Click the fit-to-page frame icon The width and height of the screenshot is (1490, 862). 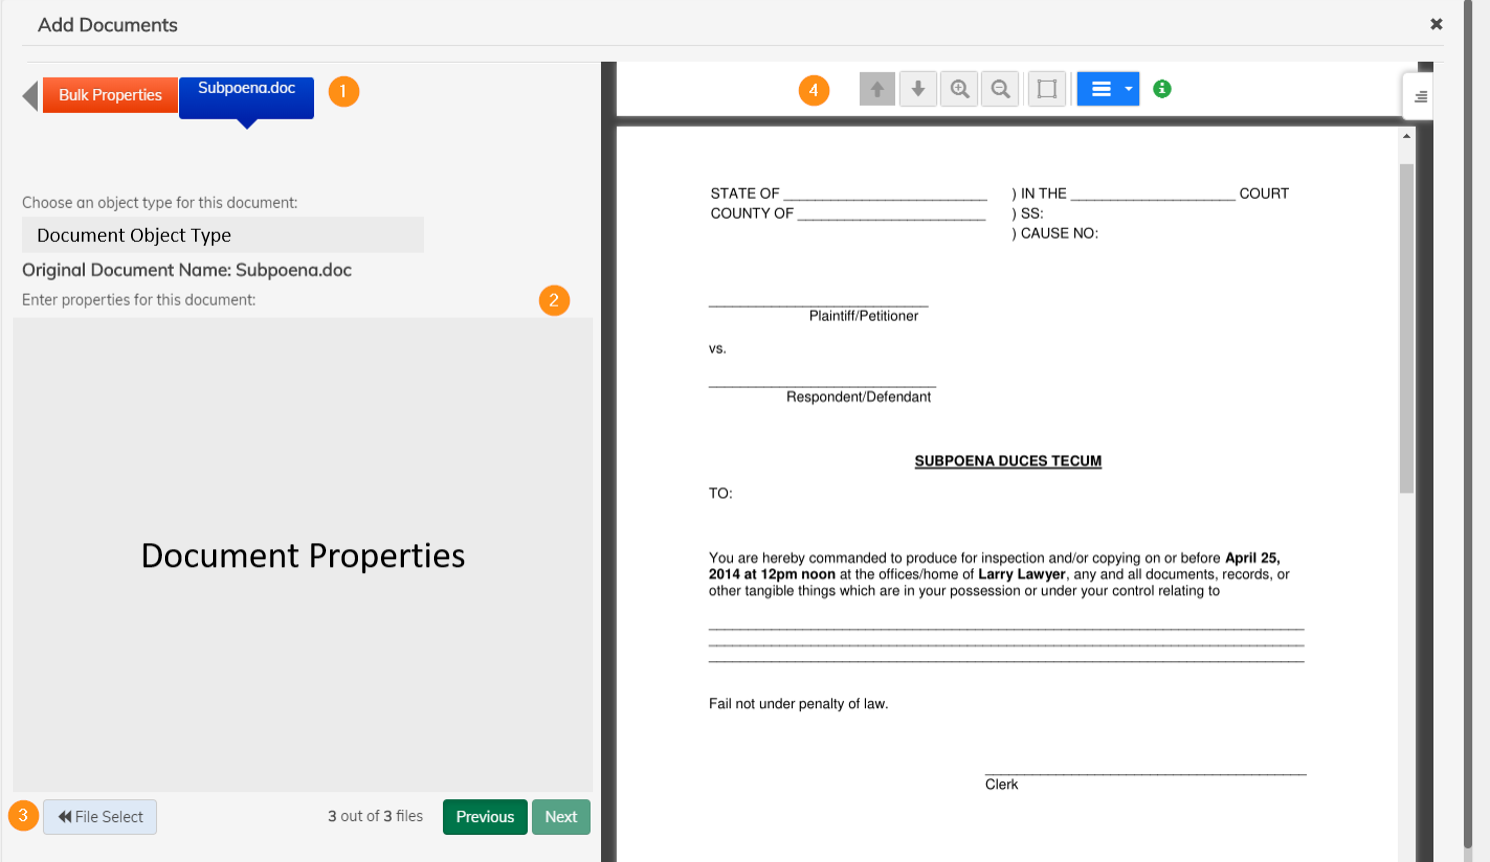point(1047,89)
